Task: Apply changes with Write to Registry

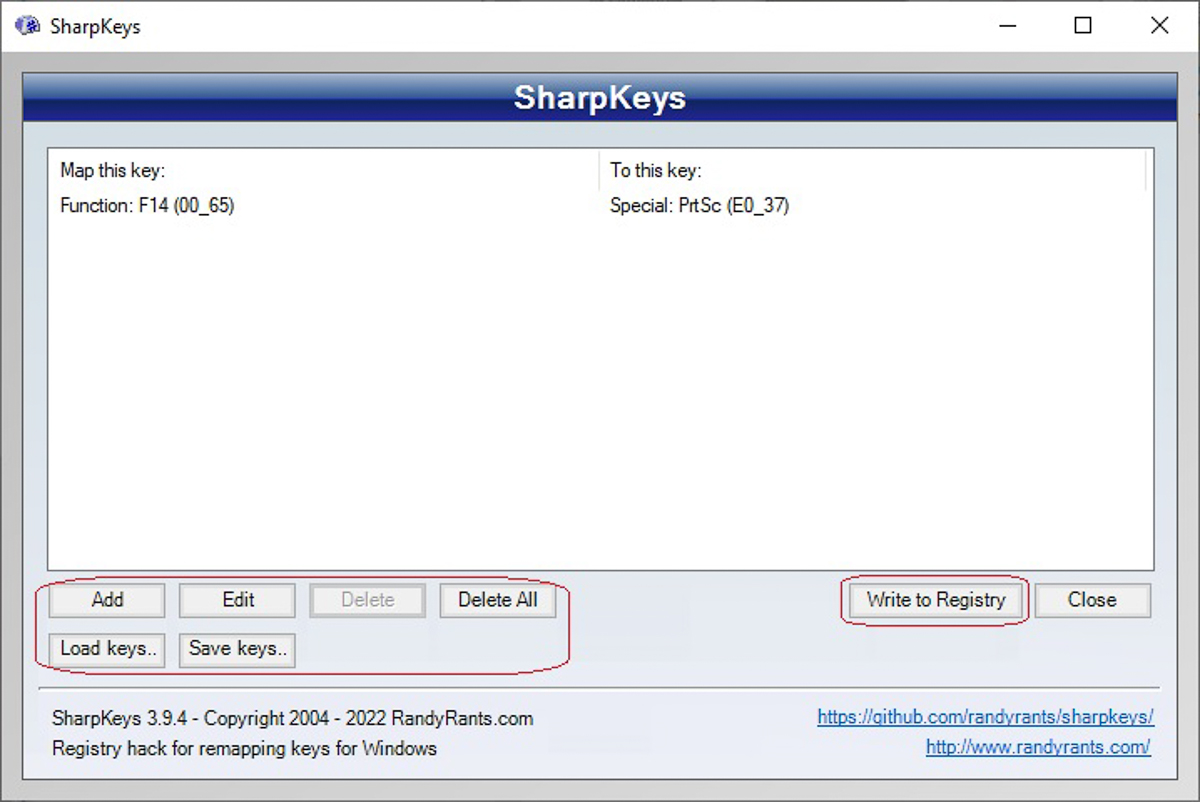Action: [935, 600]
